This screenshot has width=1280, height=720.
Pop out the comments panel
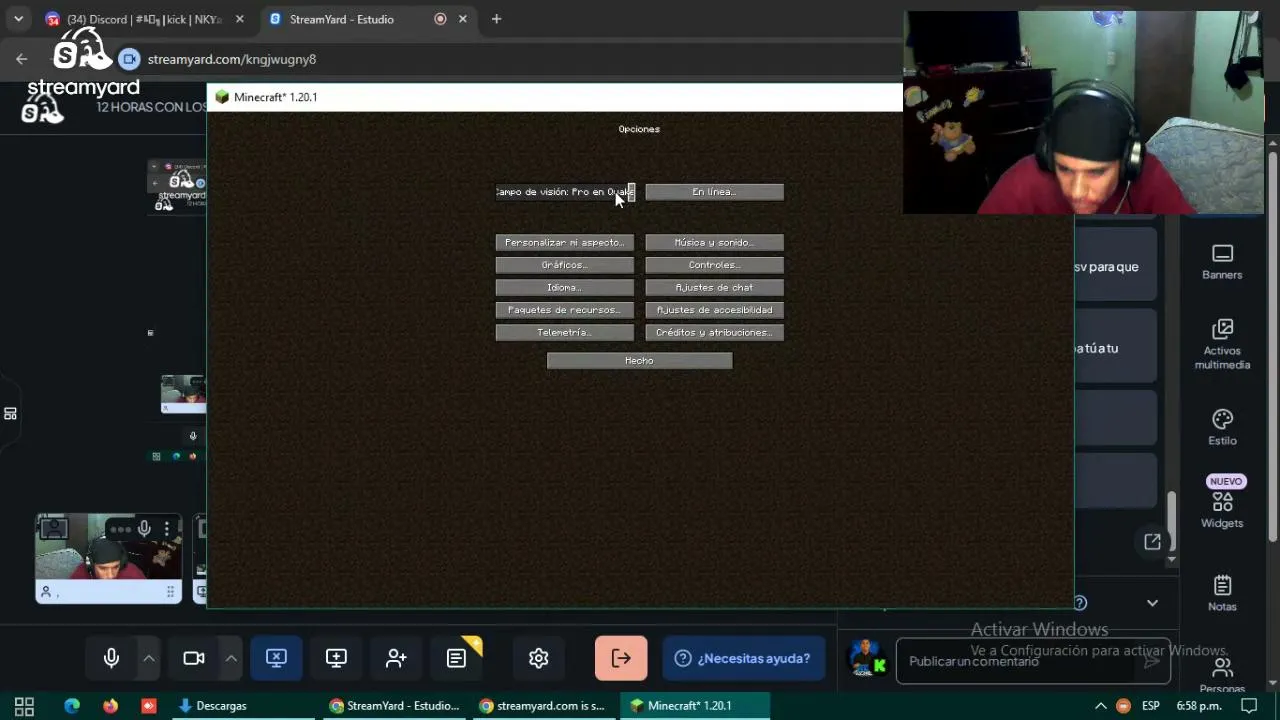(x=1152, y=542)
